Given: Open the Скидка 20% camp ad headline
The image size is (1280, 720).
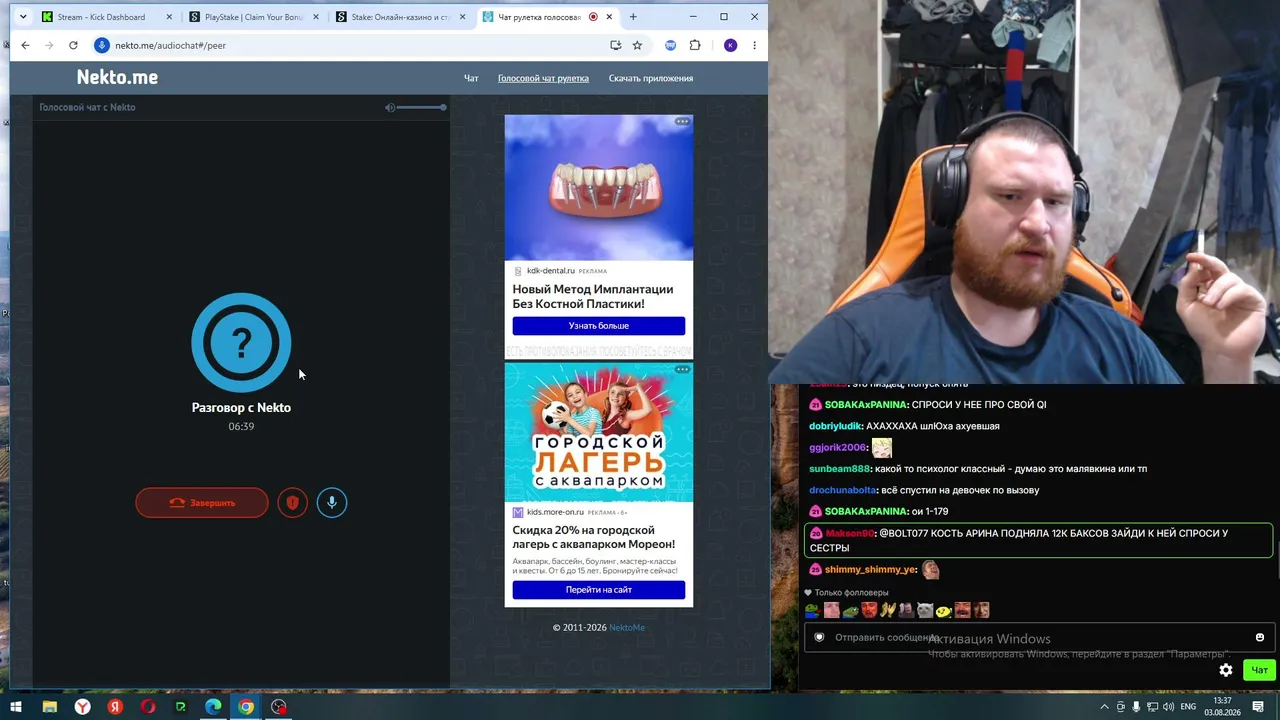Looking at the screenshot, I should [594, 537].
